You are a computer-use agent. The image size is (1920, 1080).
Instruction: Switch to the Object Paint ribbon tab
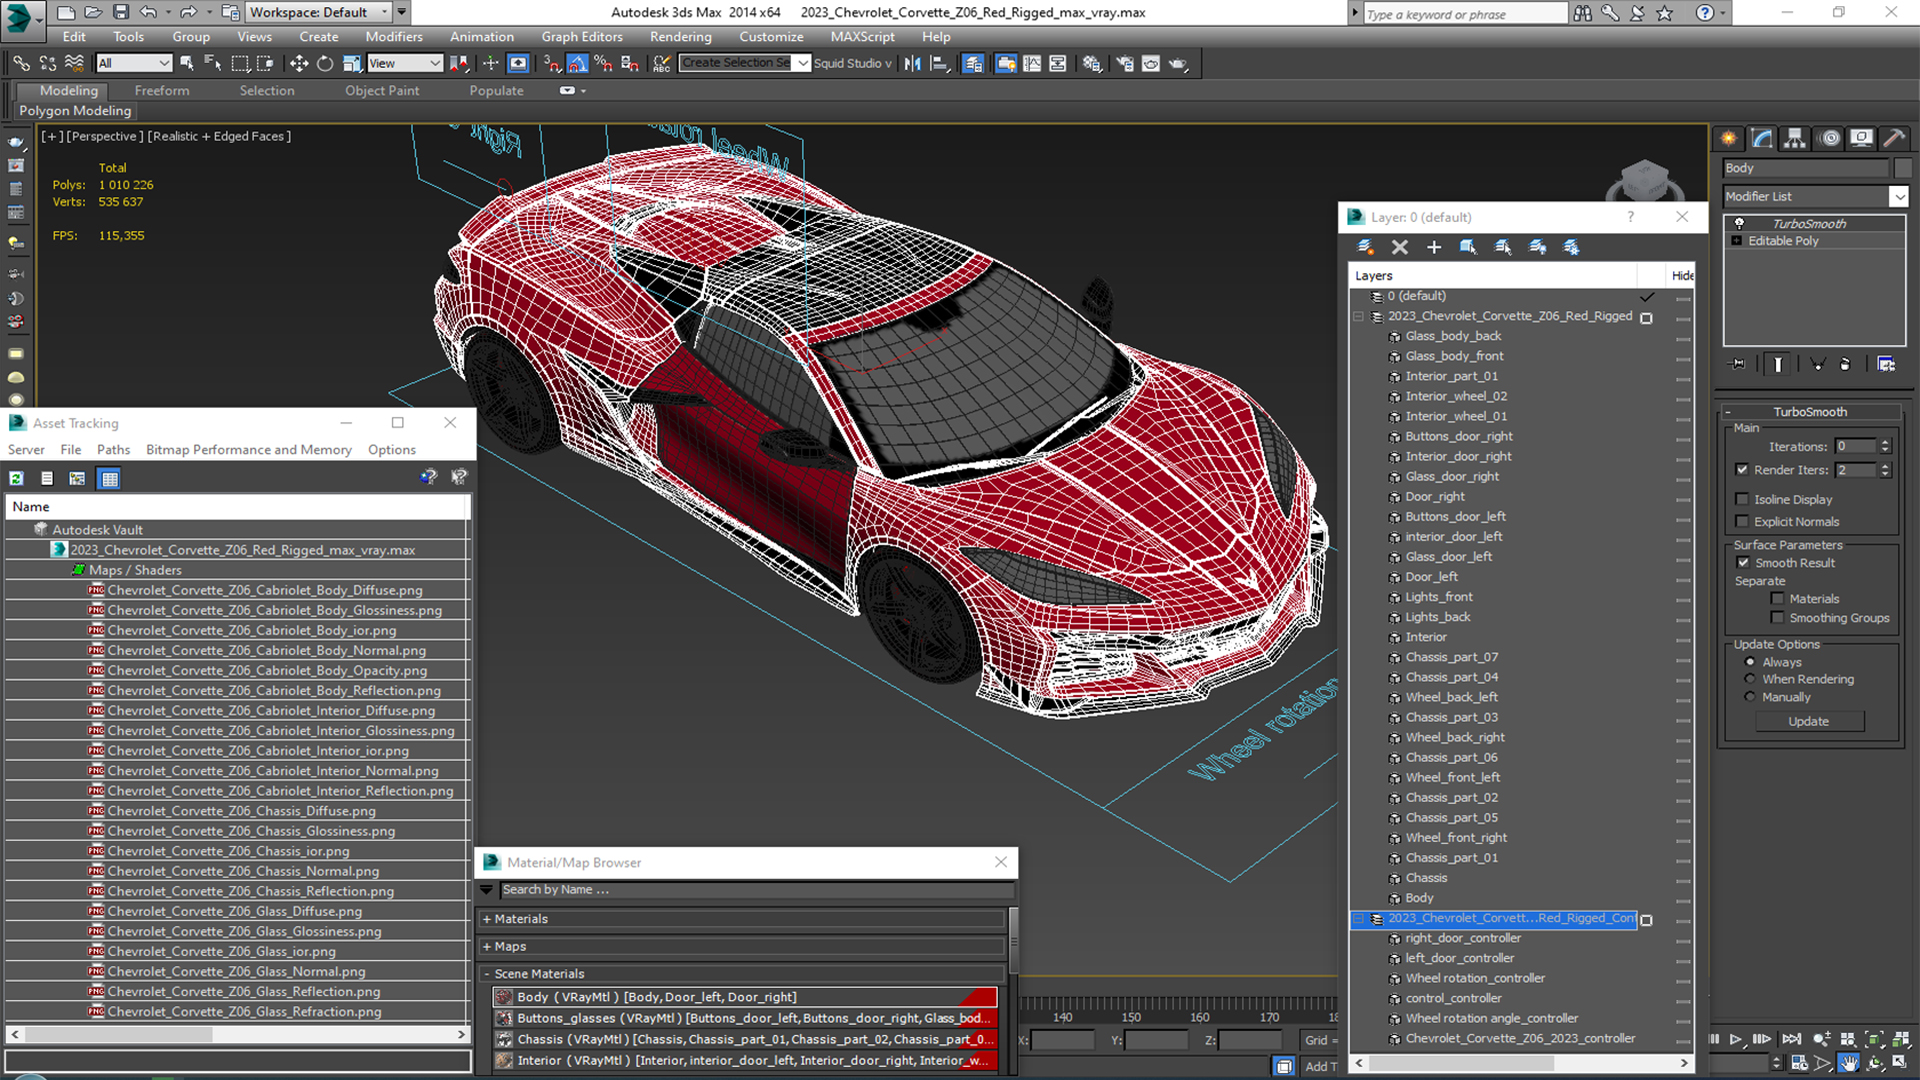click(382, 90)
